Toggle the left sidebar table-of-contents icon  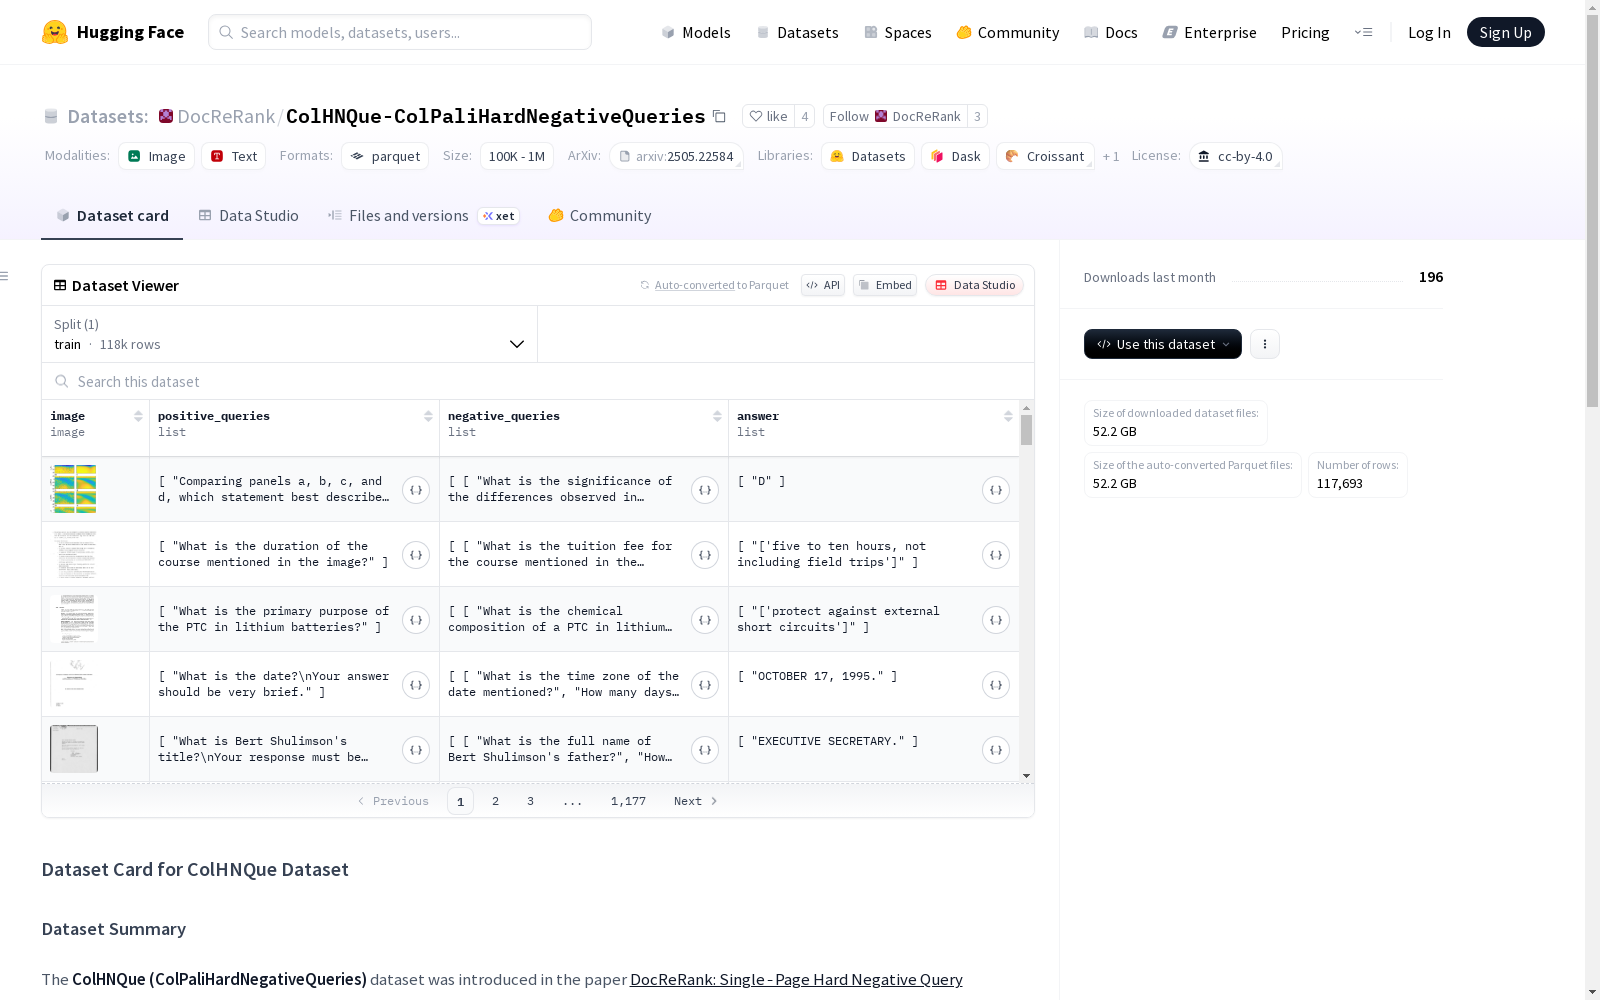pos(5,276)
